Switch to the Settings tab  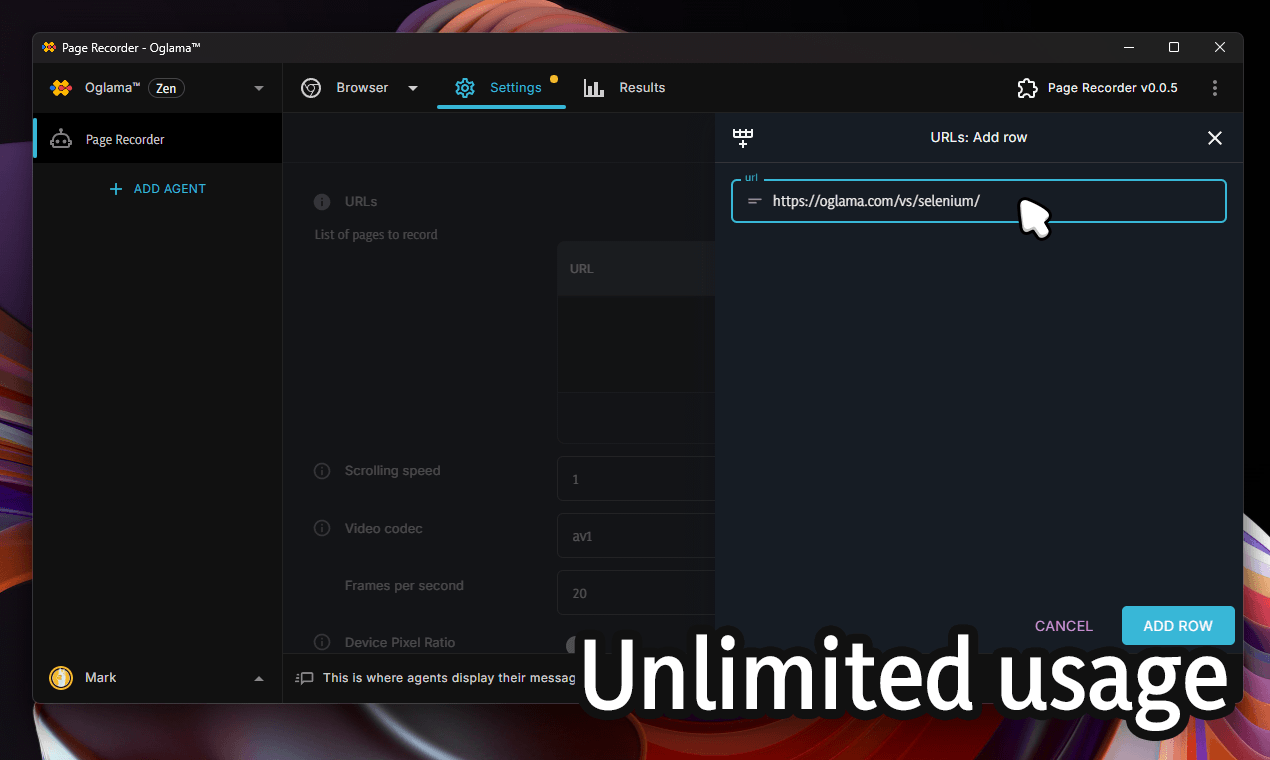502,88
